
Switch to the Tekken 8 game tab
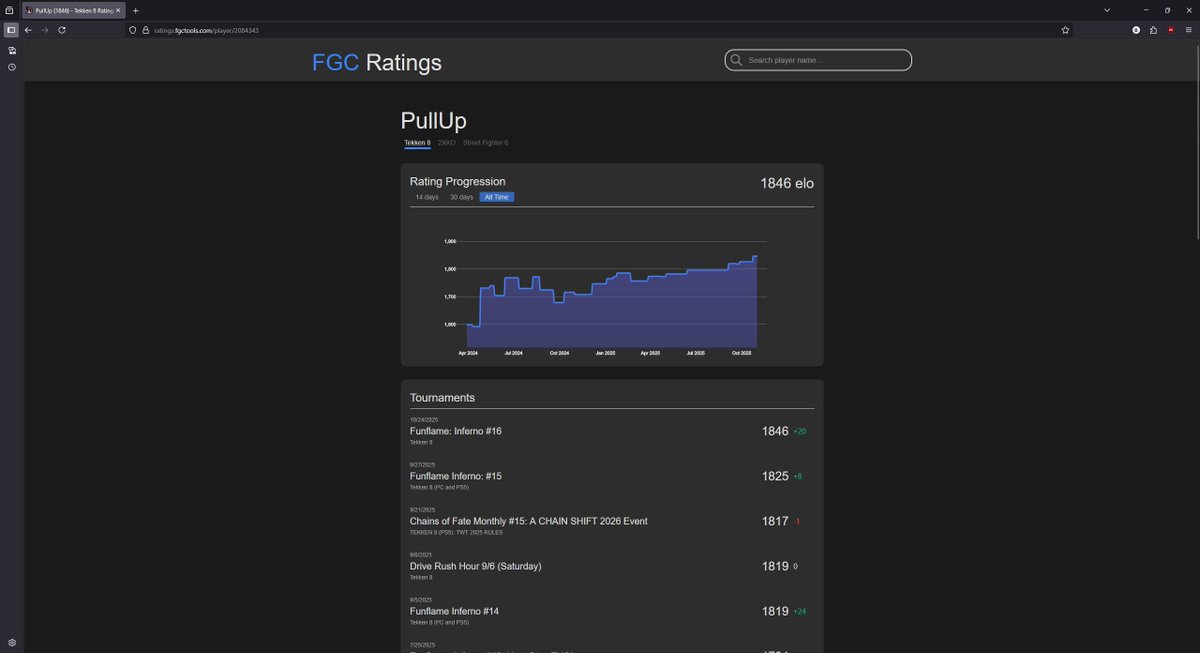click(x=417, y=143)
